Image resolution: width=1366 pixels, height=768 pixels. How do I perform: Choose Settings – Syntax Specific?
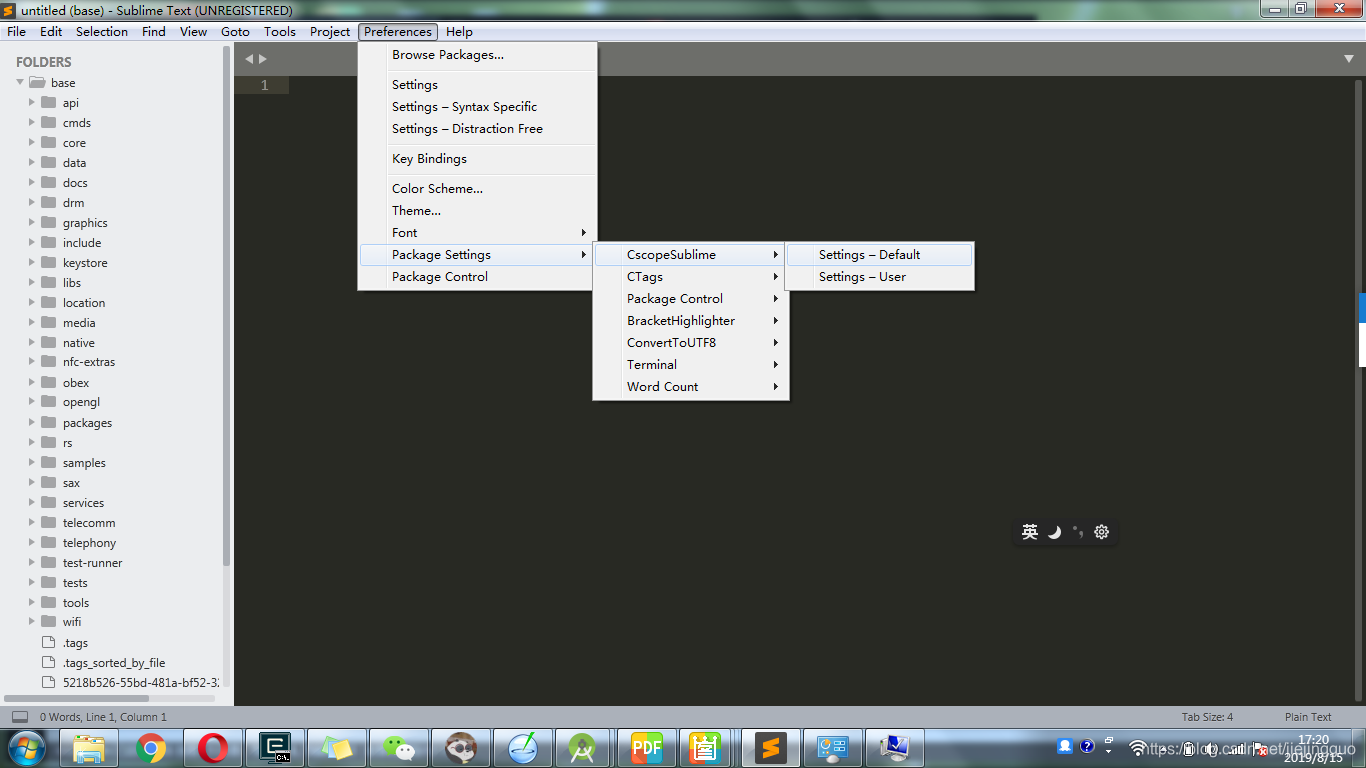pyautogui.click(x=478, y=107)
